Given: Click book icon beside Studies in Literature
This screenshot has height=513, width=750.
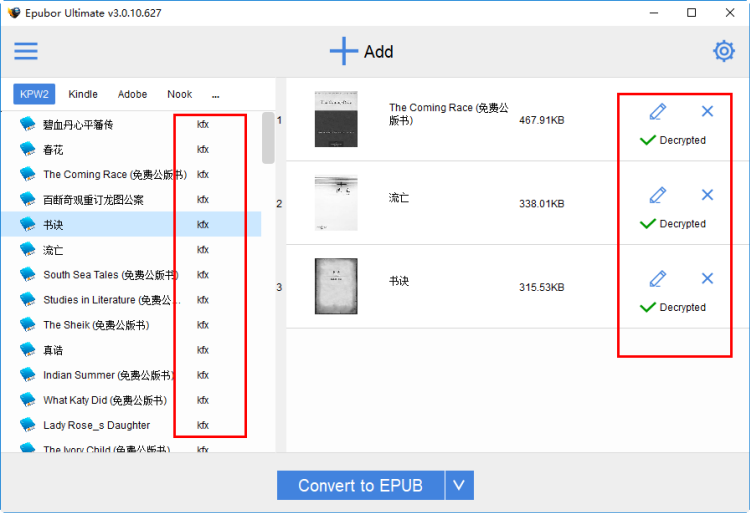Looking at the screenshot, I should 27,300.
